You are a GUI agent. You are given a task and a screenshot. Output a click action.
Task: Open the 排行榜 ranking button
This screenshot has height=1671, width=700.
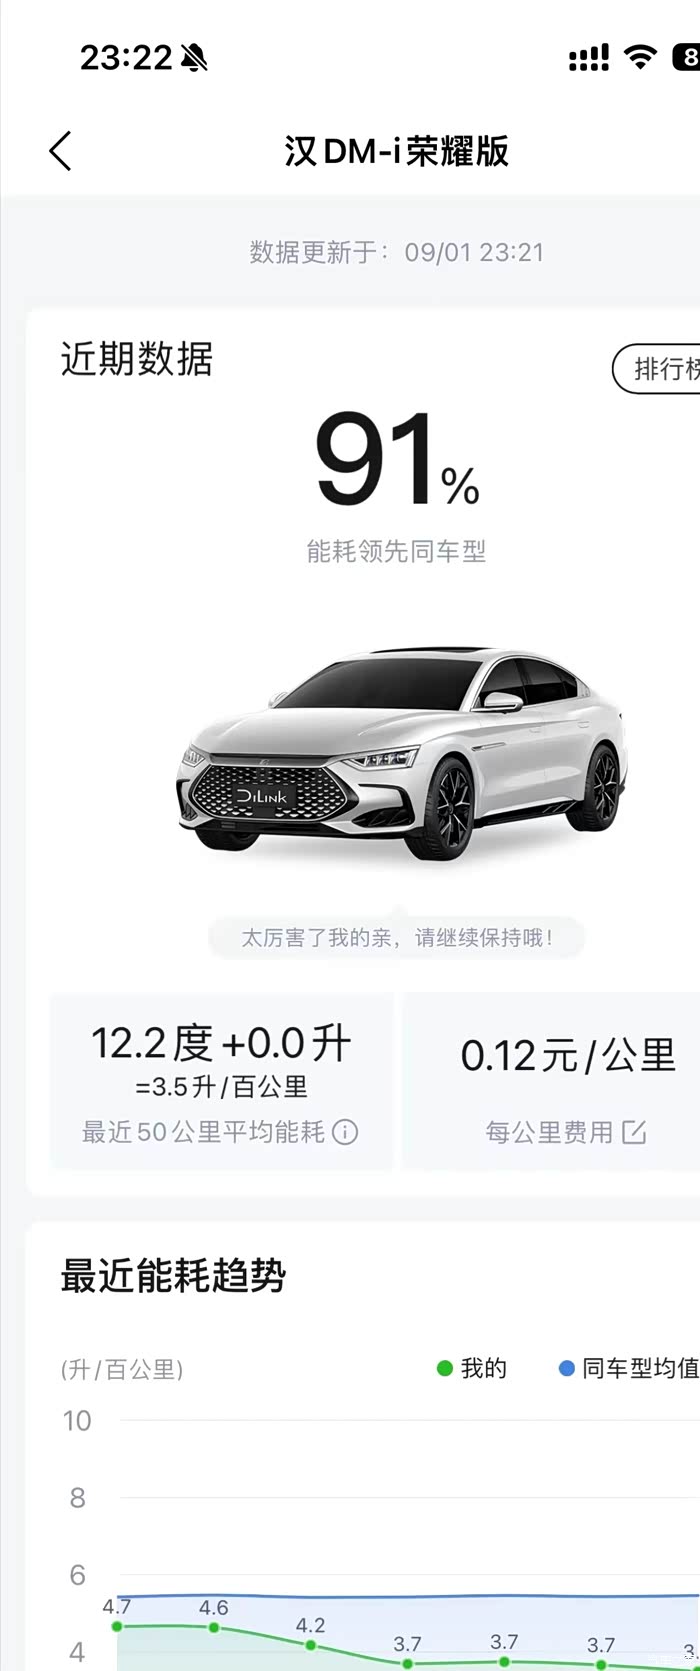pos(657,369)
